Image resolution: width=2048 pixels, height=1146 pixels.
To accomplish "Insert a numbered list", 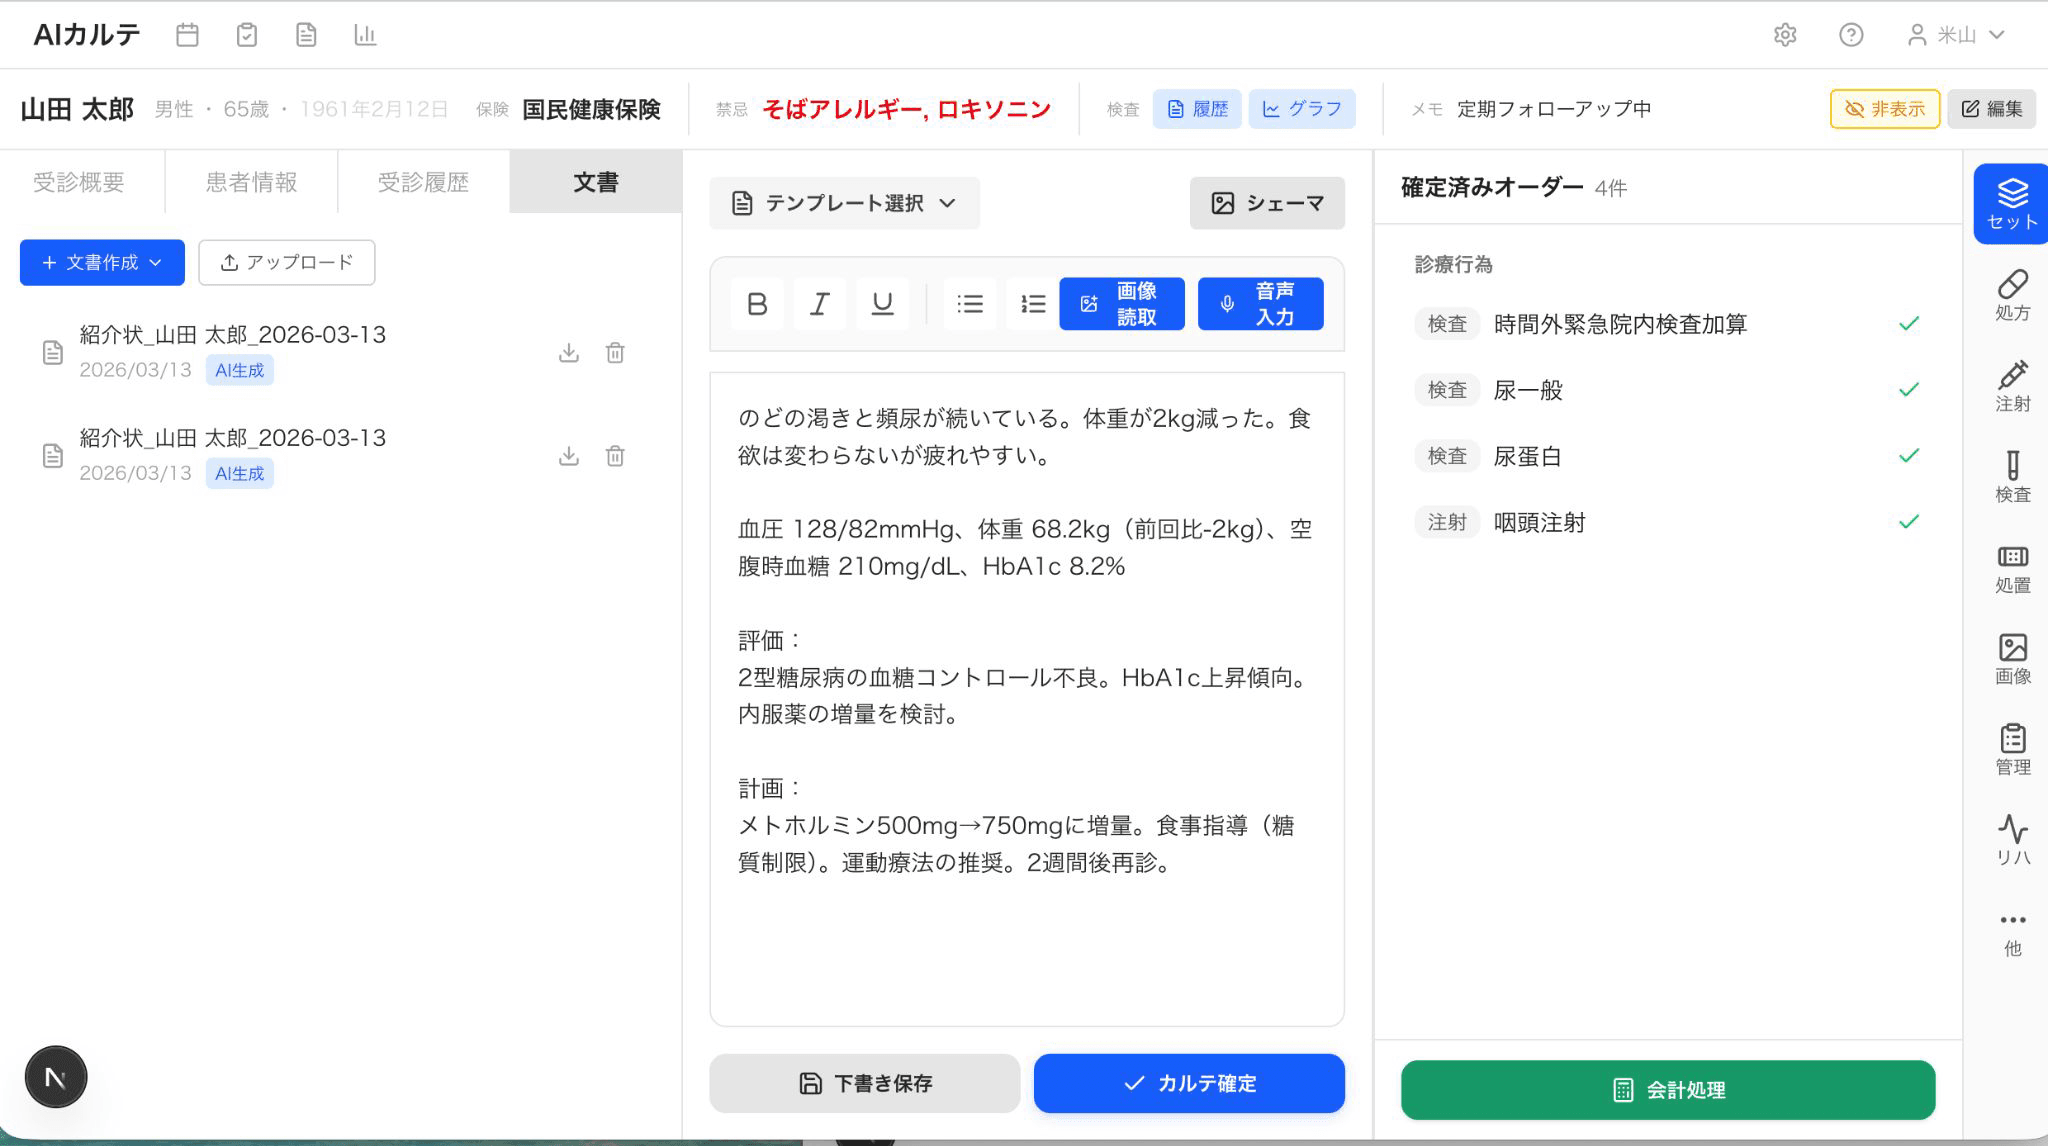I will [x=1033, y=304].
